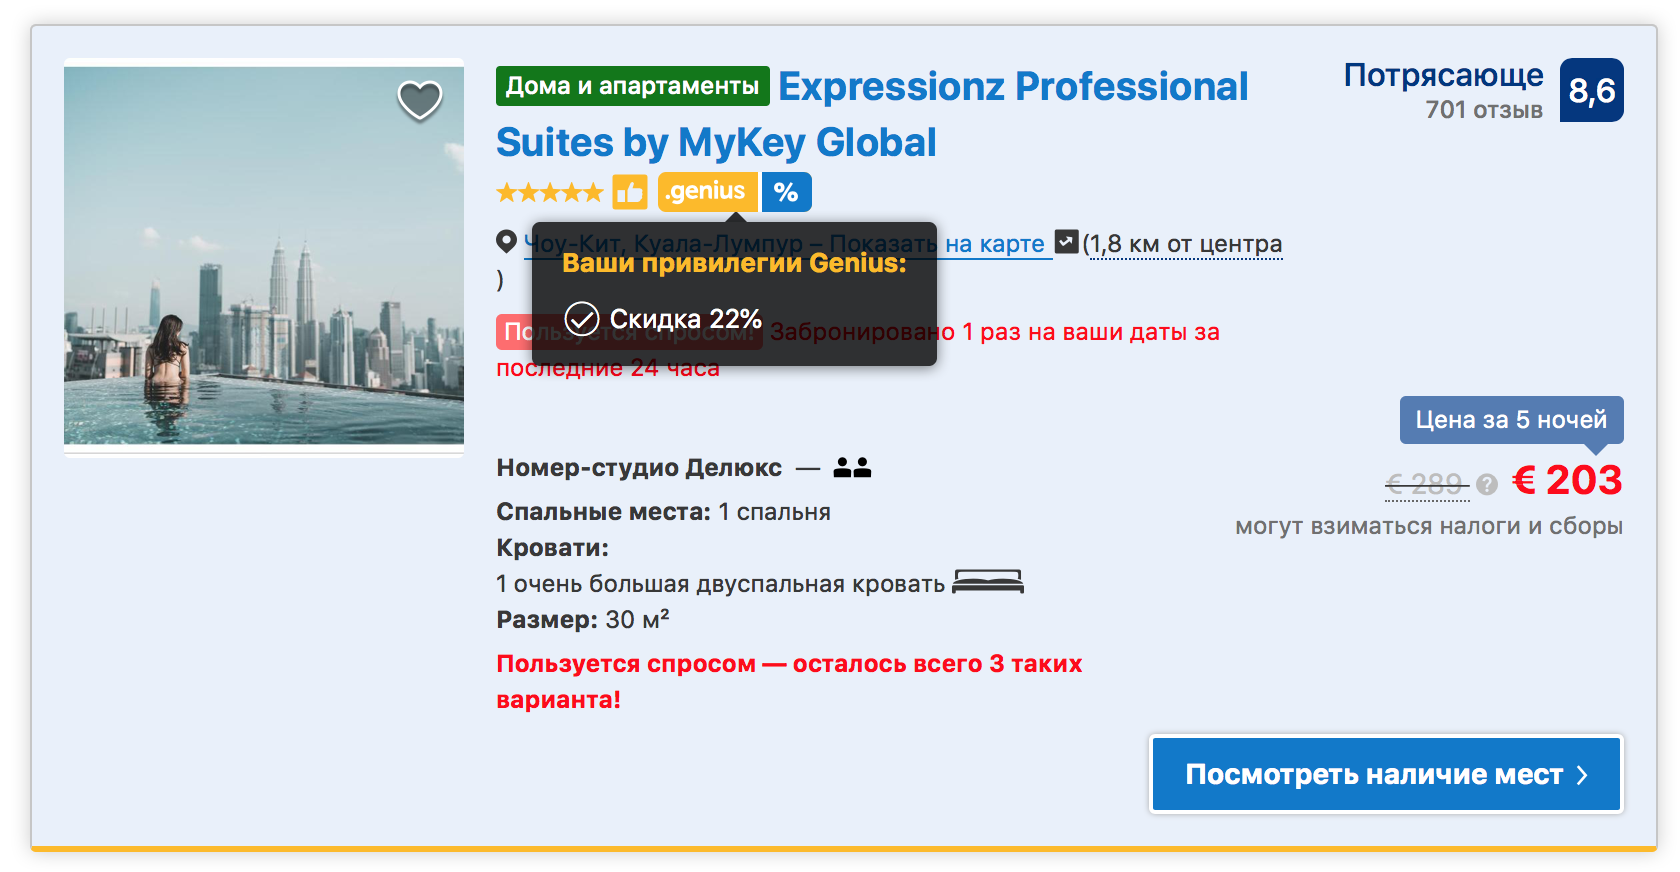
Task: Click the 'Номер-студио Делюкс' room name
Action: coord(639,468)
